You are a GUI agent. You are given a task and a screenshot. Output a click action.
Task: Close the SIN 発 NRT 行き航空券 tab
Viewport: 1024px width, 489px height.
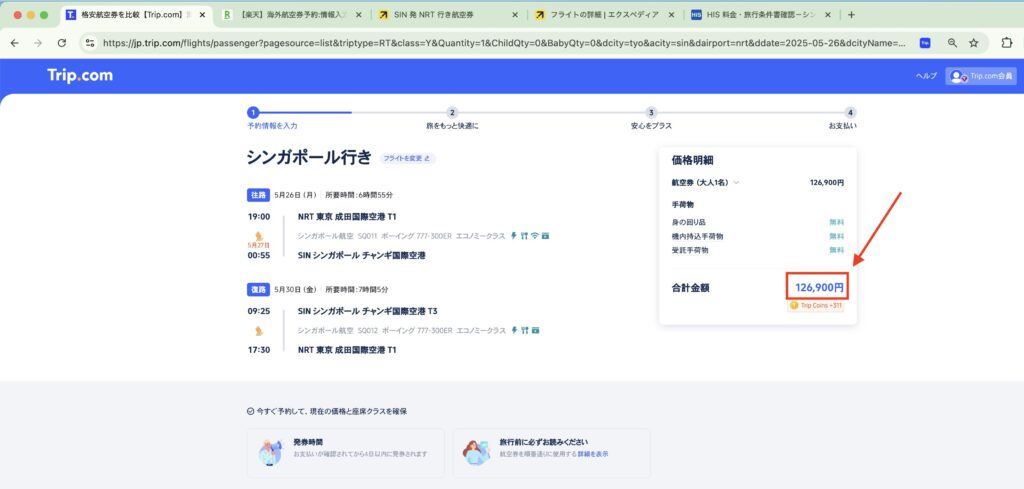click(x=515, y=14)
